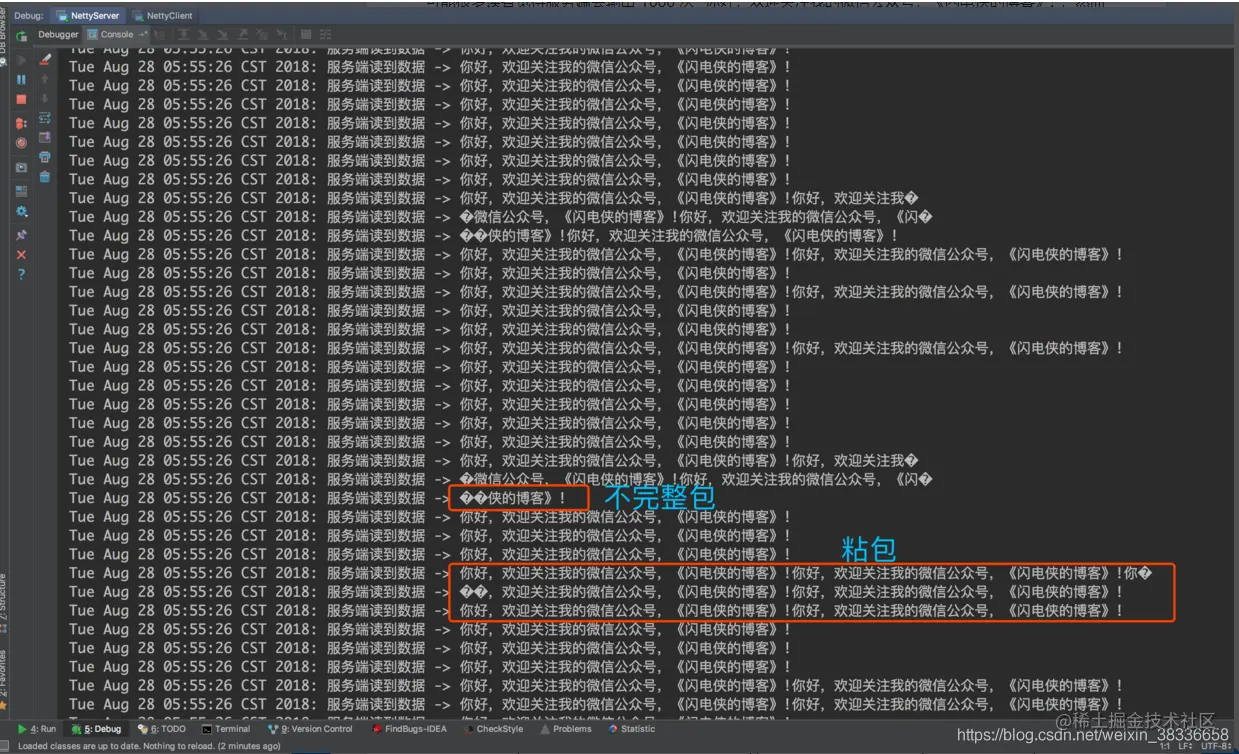Viewport: 1239px width, 754px height.
Task: Click the Force Step Into icon
Action: [x=222, y=35]
